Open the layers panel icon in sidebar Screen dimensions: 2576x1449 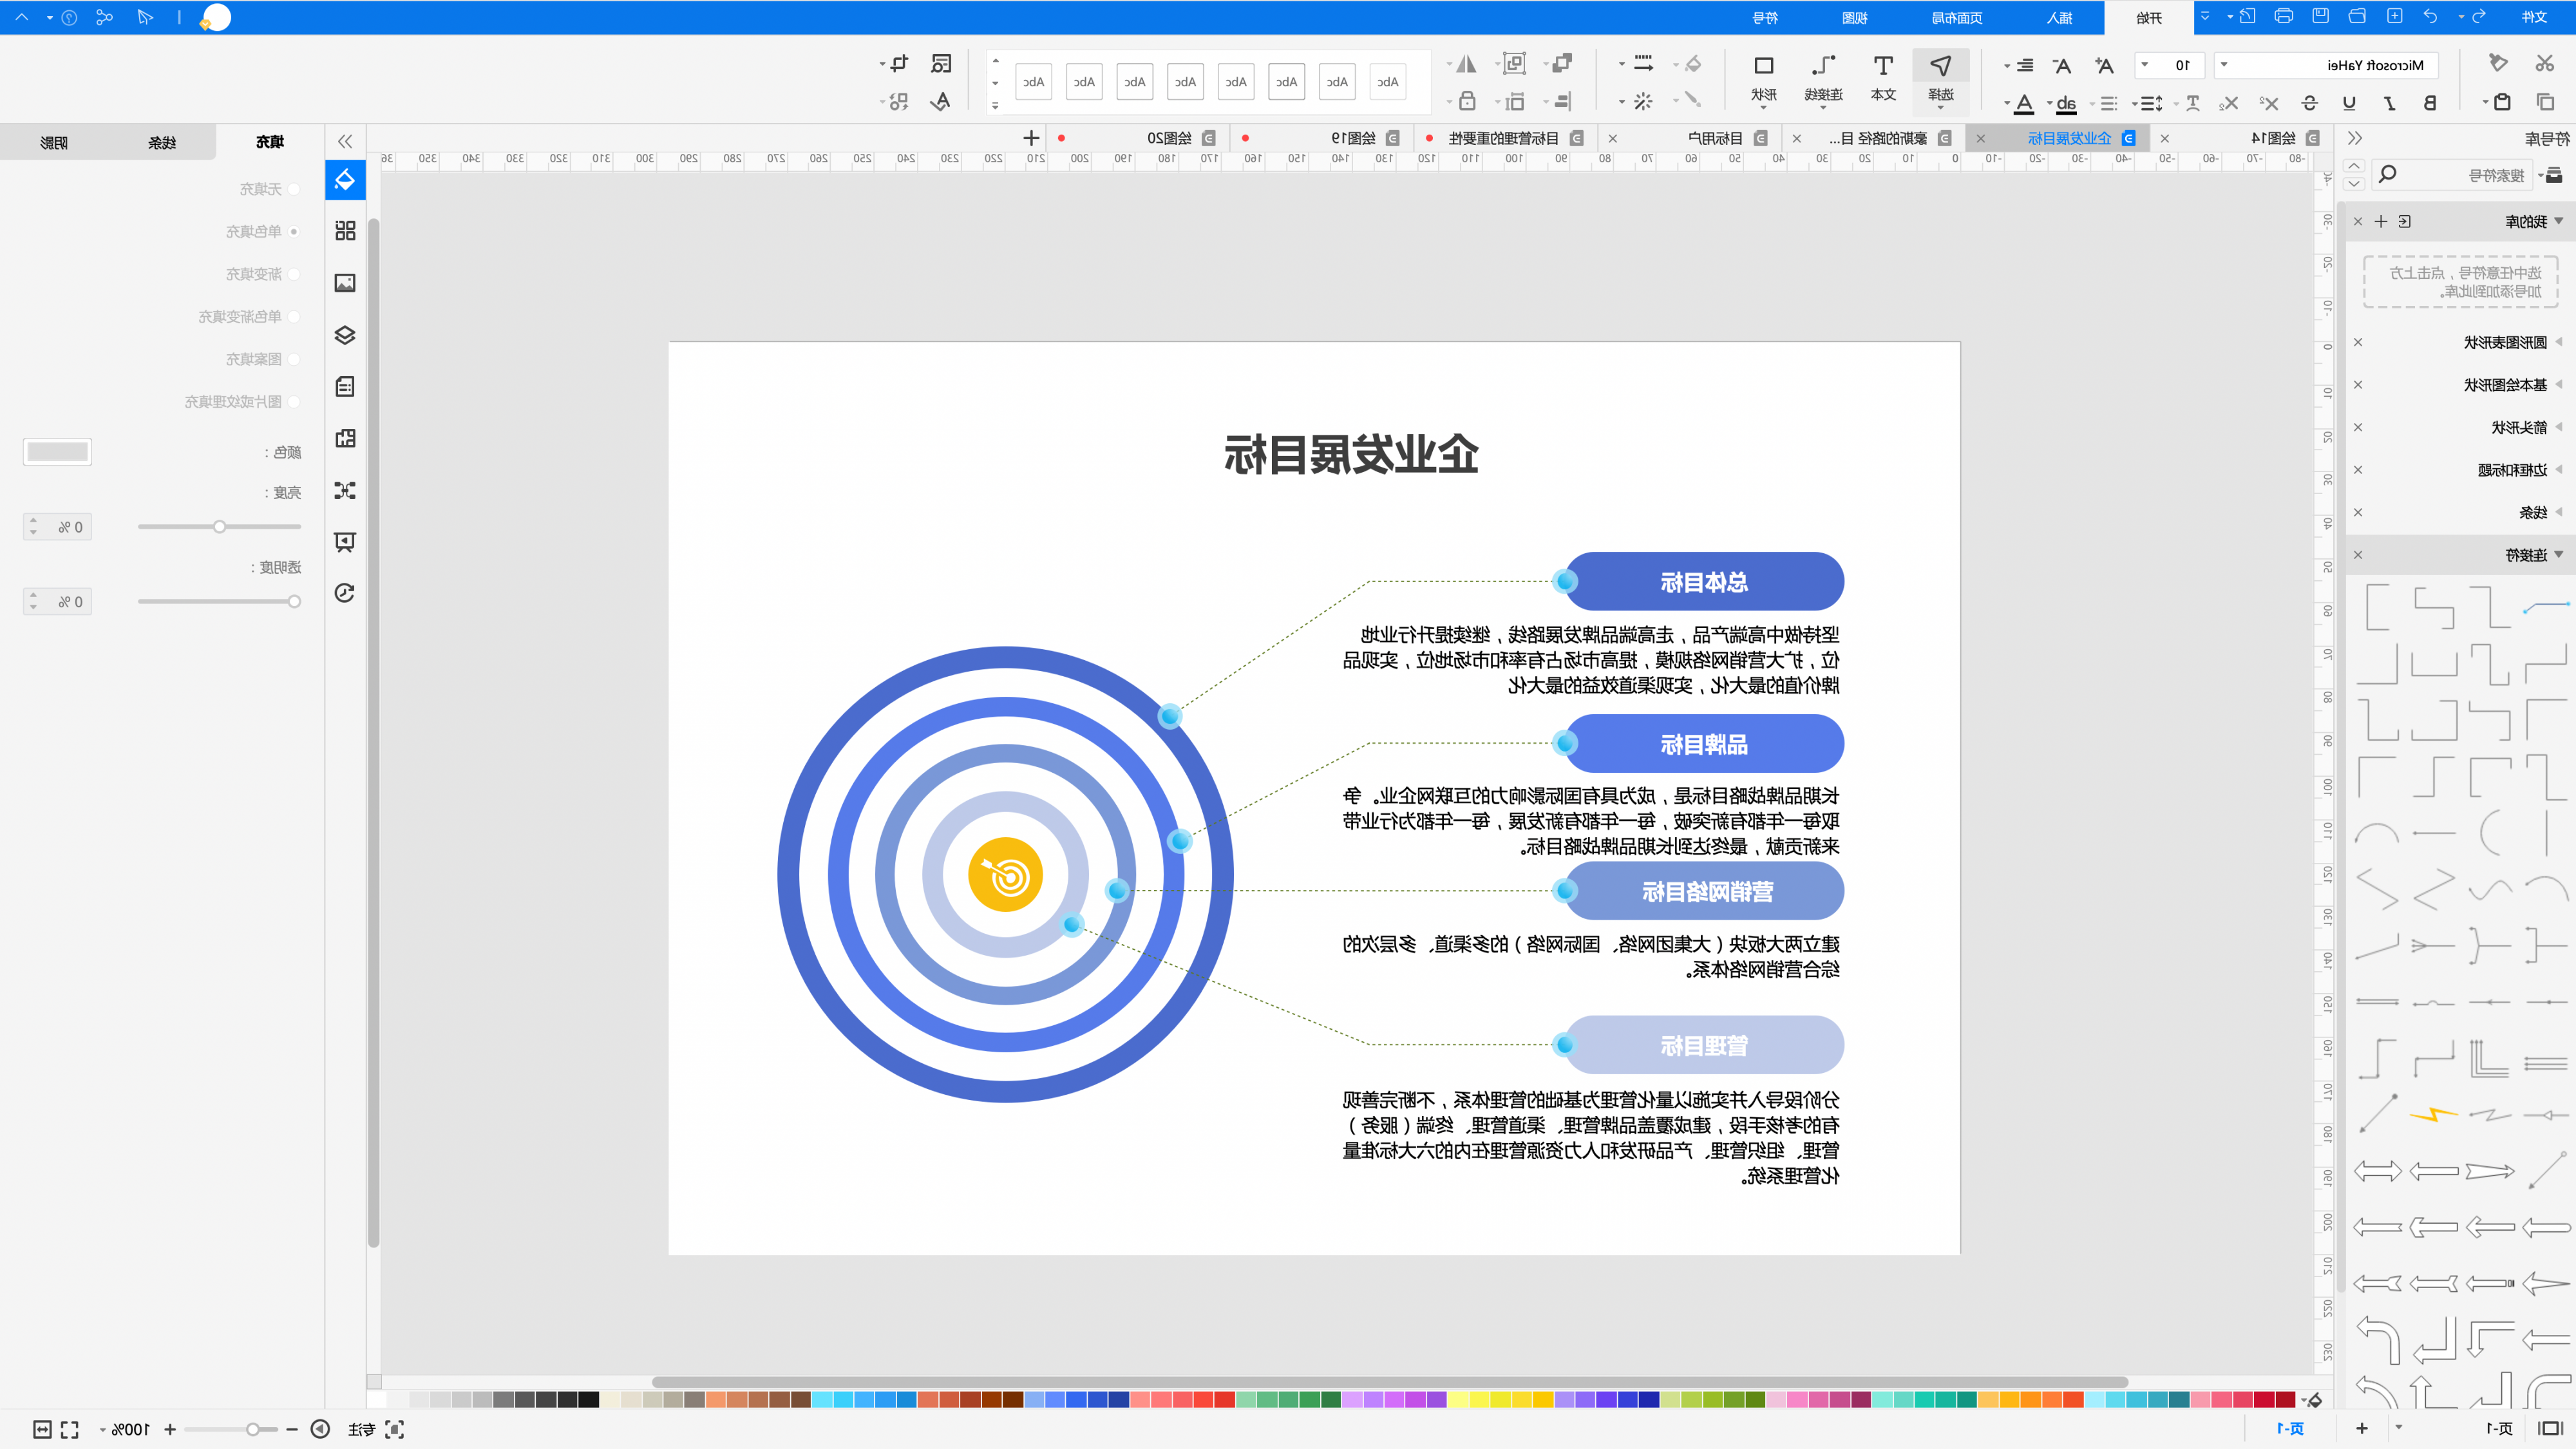345,335
